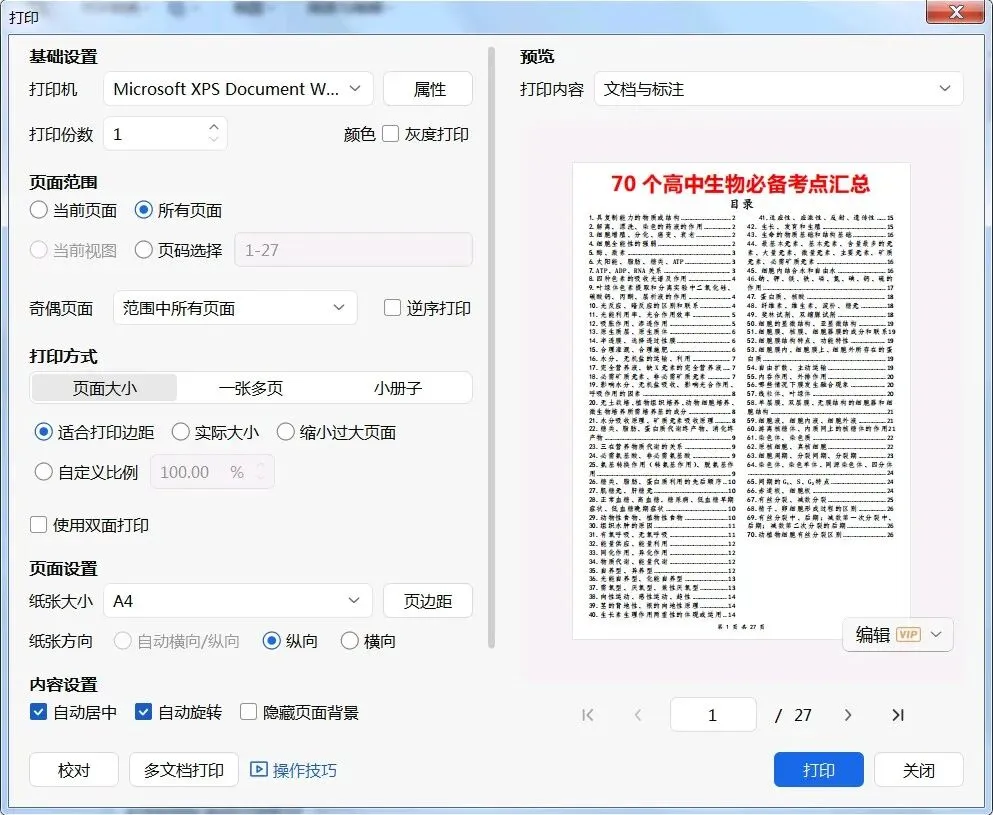The height and width of the screenshot is (815, 993).
Task: Open 纸张大小 A4 dropdown
Action: (237, 600)
